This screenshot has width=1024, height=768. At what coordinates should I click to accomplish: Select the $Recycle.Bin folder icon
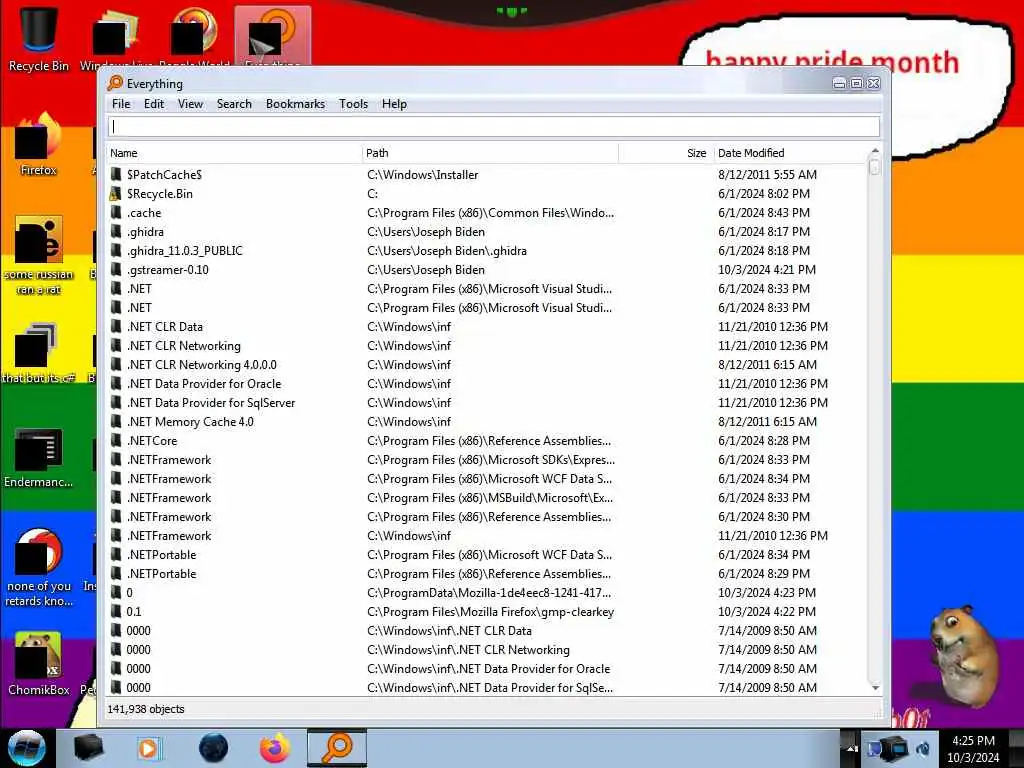tap(116, 193)
